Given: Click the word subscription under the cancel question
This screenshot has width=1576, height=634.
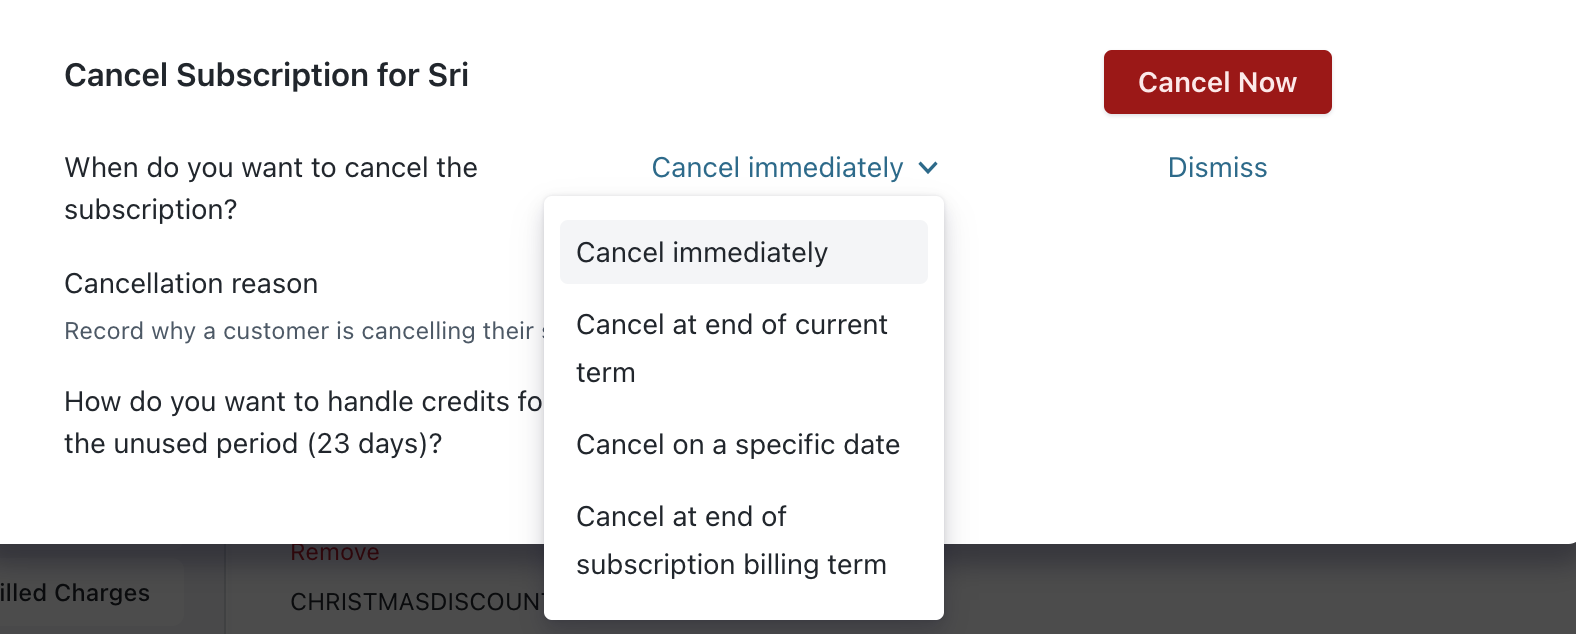Looking at the screenshot, I should (x=150, y=210).
